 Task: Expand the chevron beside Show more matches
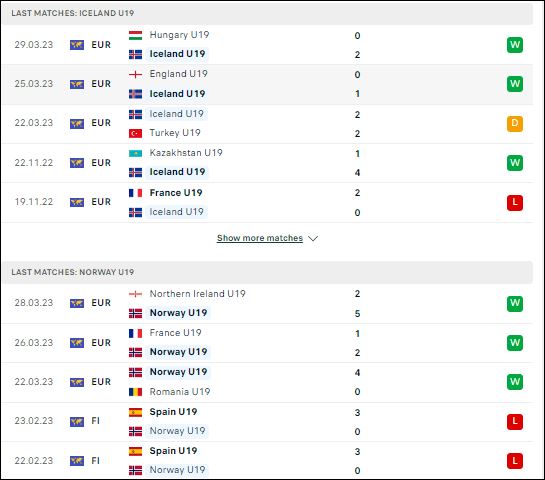[x=313, y=238]
